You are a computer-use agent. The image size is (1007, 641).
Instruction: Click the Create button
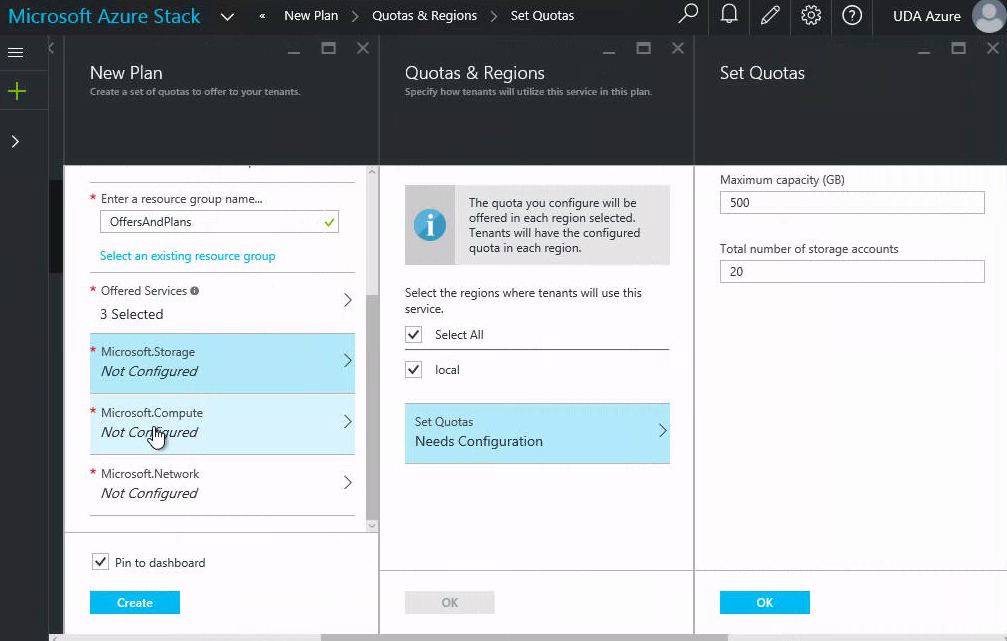pyautogui.click(x=135, y=602)
